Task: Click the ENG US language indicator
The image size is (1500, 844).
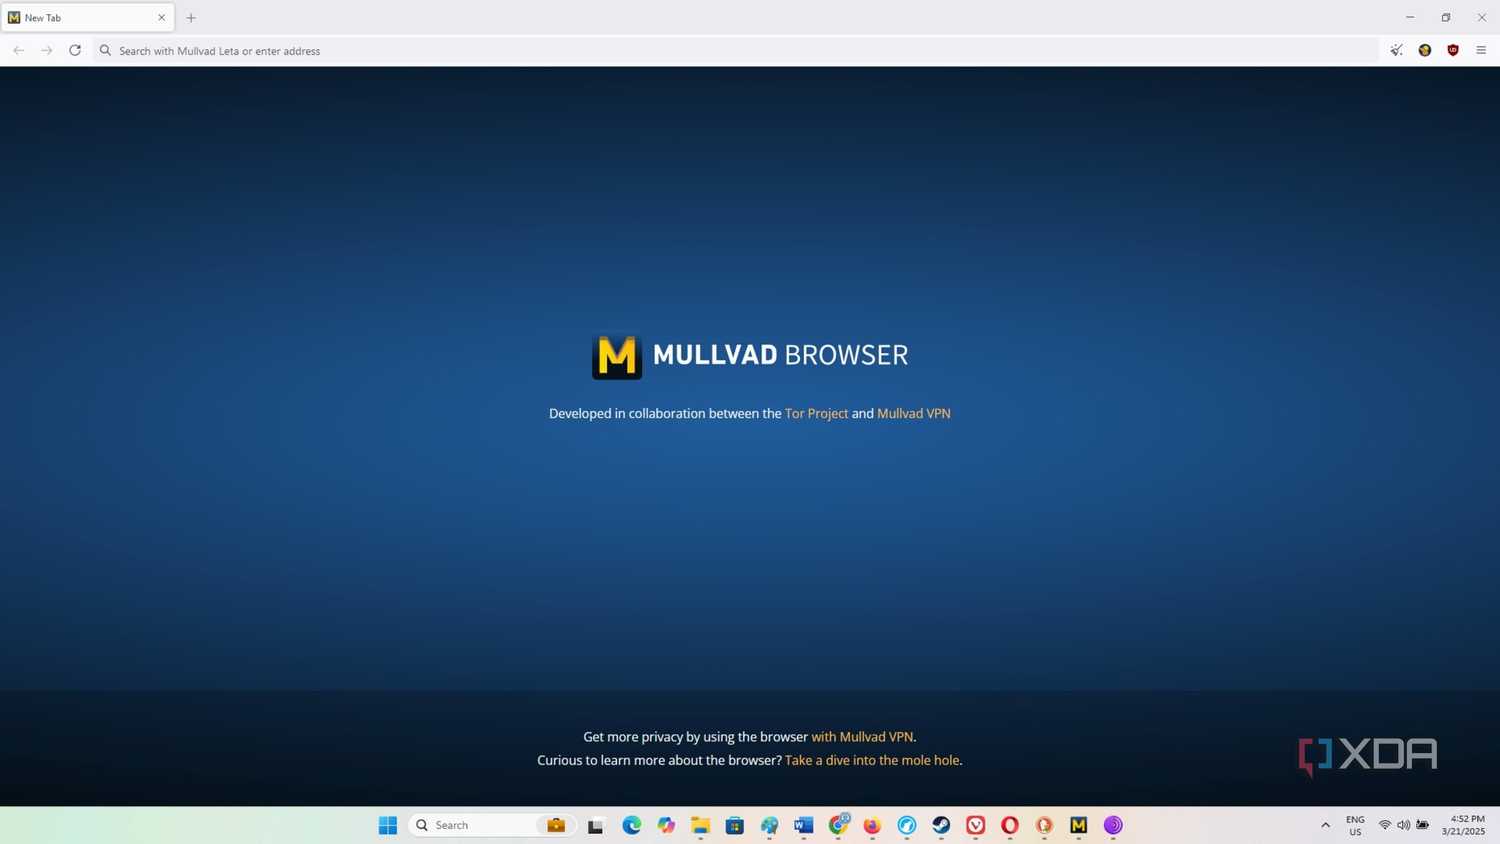Action: (1355, 825)
